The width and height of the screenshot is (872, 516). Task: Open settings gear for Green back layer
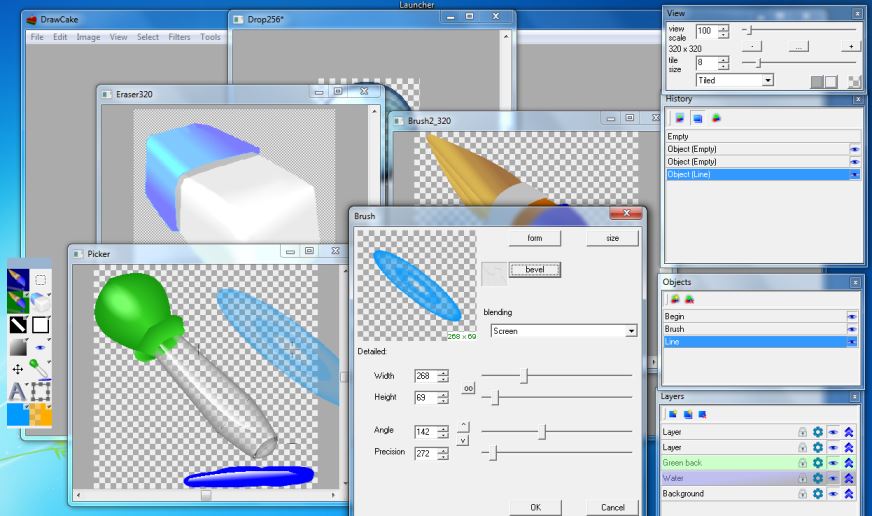click(x=817, y=463)
